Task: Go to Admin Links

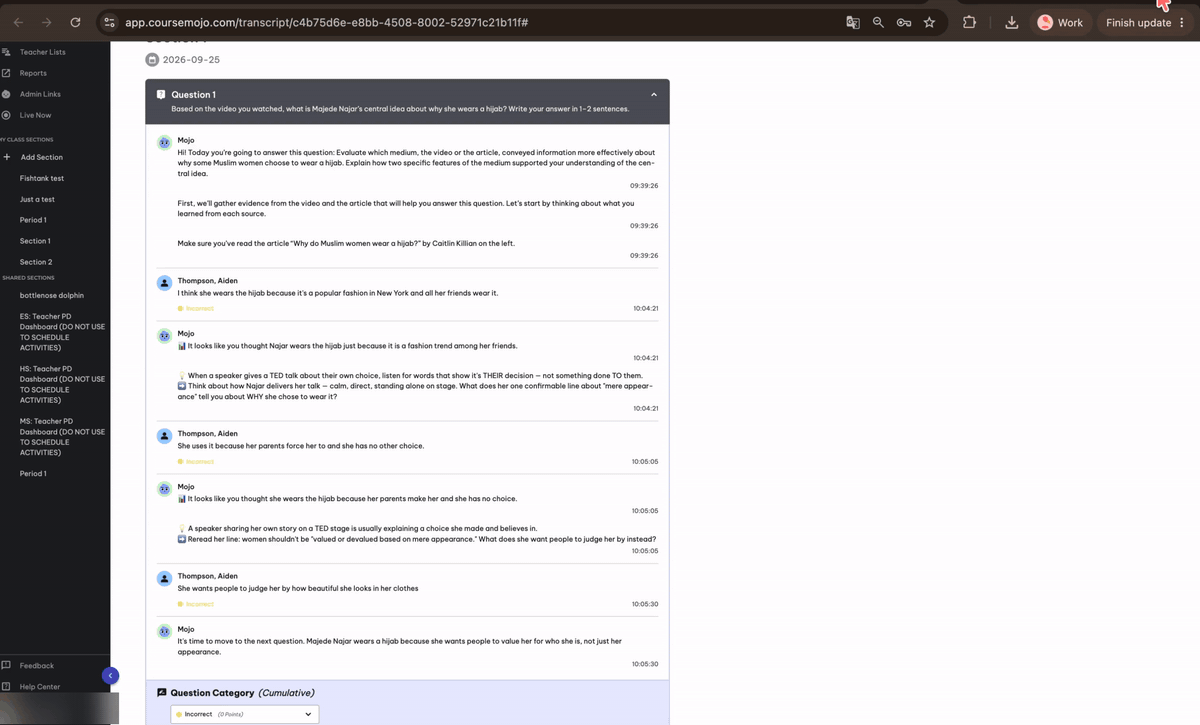Action: coord(40,94)
